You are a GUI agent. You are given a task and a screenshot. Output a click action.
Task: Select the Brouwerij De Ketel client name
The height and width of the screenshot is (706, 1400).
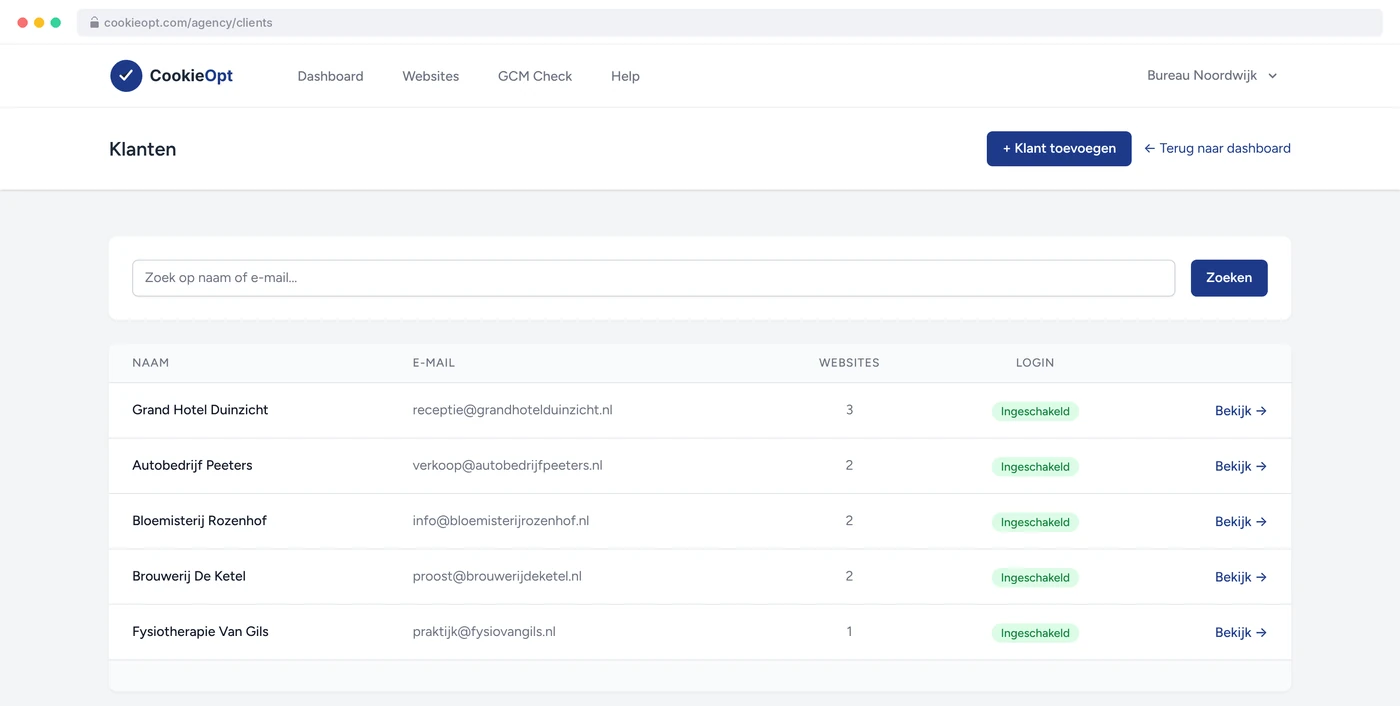[x=189, y=576]
